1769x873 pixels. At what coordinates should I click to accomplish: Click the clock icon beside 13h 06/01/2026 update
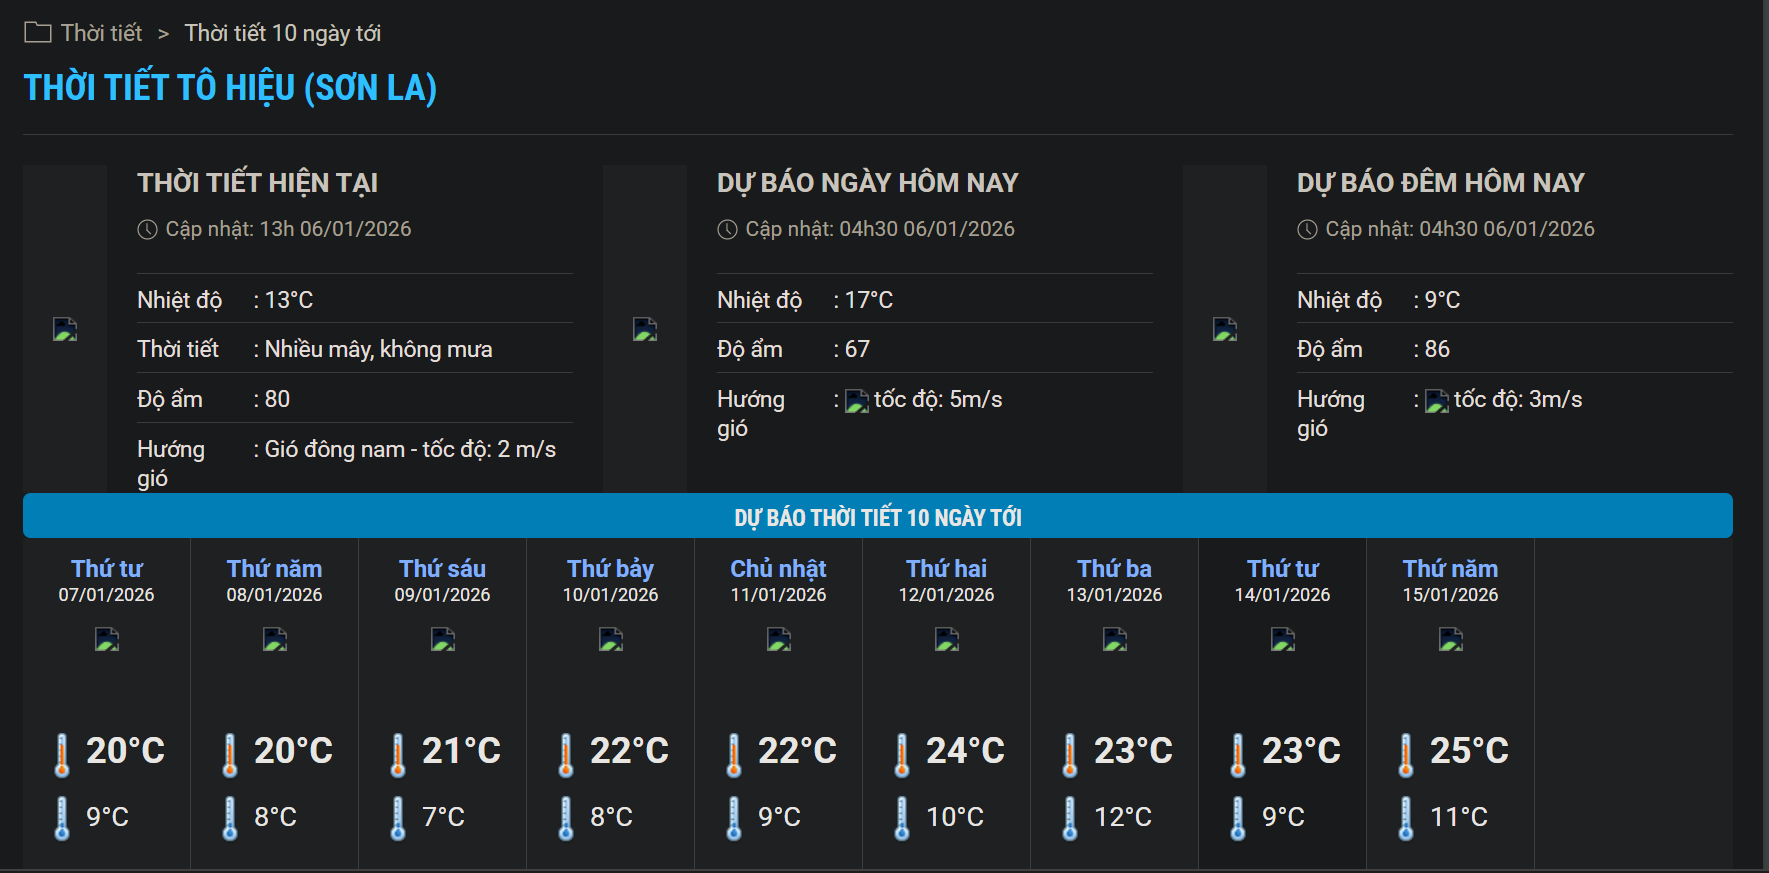147,230
